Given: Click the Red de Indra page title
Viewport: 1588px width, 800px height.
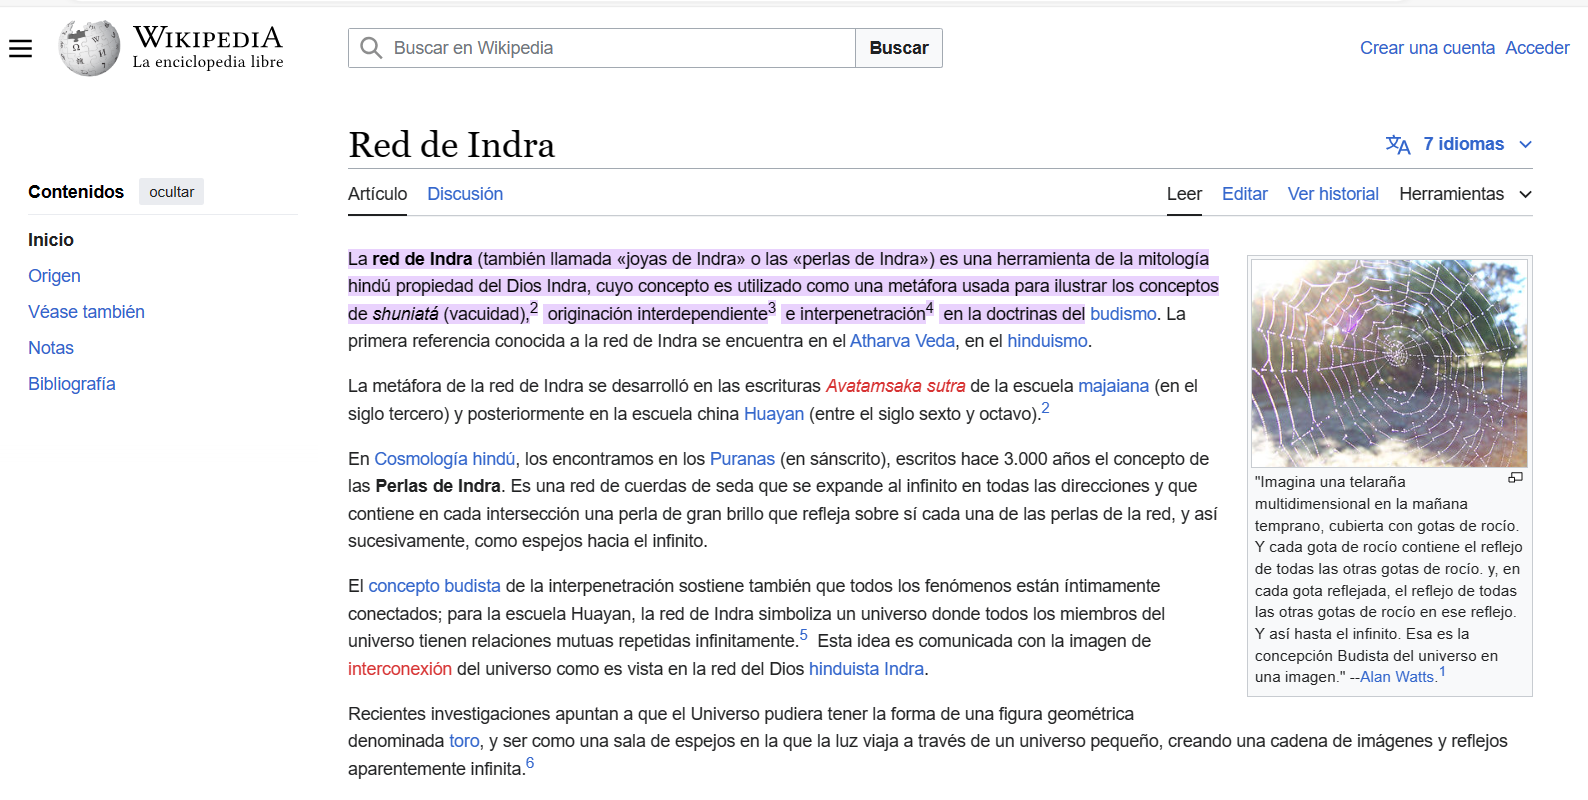Looking at the screenshot, I should tap(451, 145).
